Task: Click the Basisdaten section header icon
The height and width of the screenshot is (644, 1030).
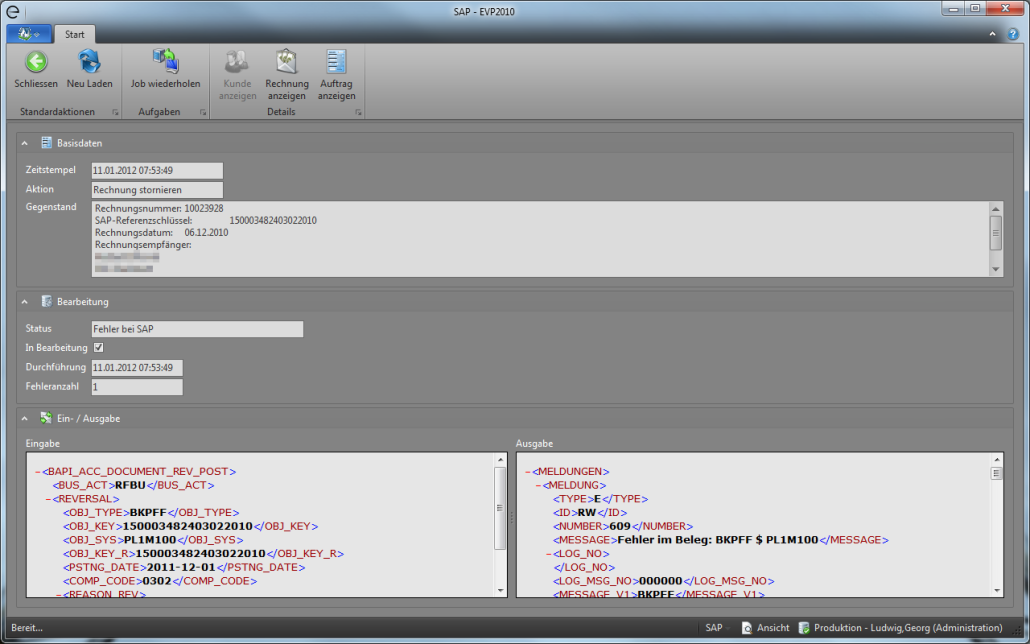Action: point(46,143)
